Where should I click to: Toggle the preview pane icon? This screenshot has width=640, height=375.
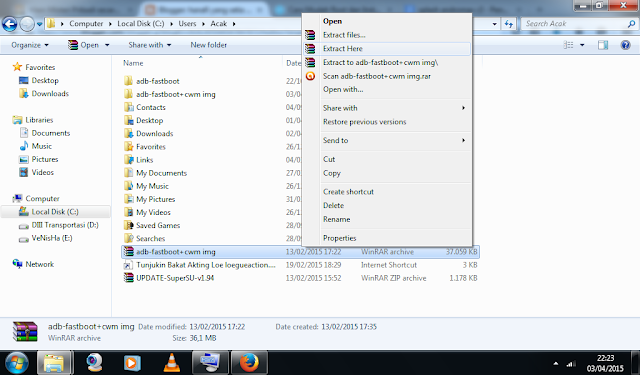pyautogui.click(x=603, y=45)
